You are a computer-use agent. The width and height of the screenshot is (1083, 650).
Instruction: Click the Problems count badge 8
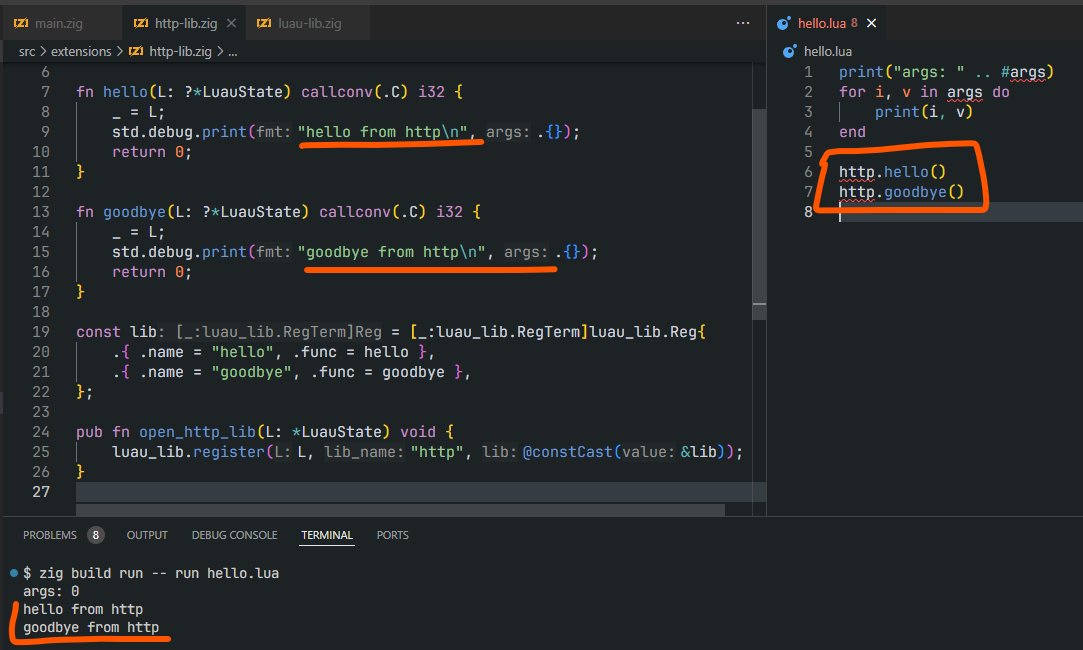pyautogui.click(x=95, y=535)
